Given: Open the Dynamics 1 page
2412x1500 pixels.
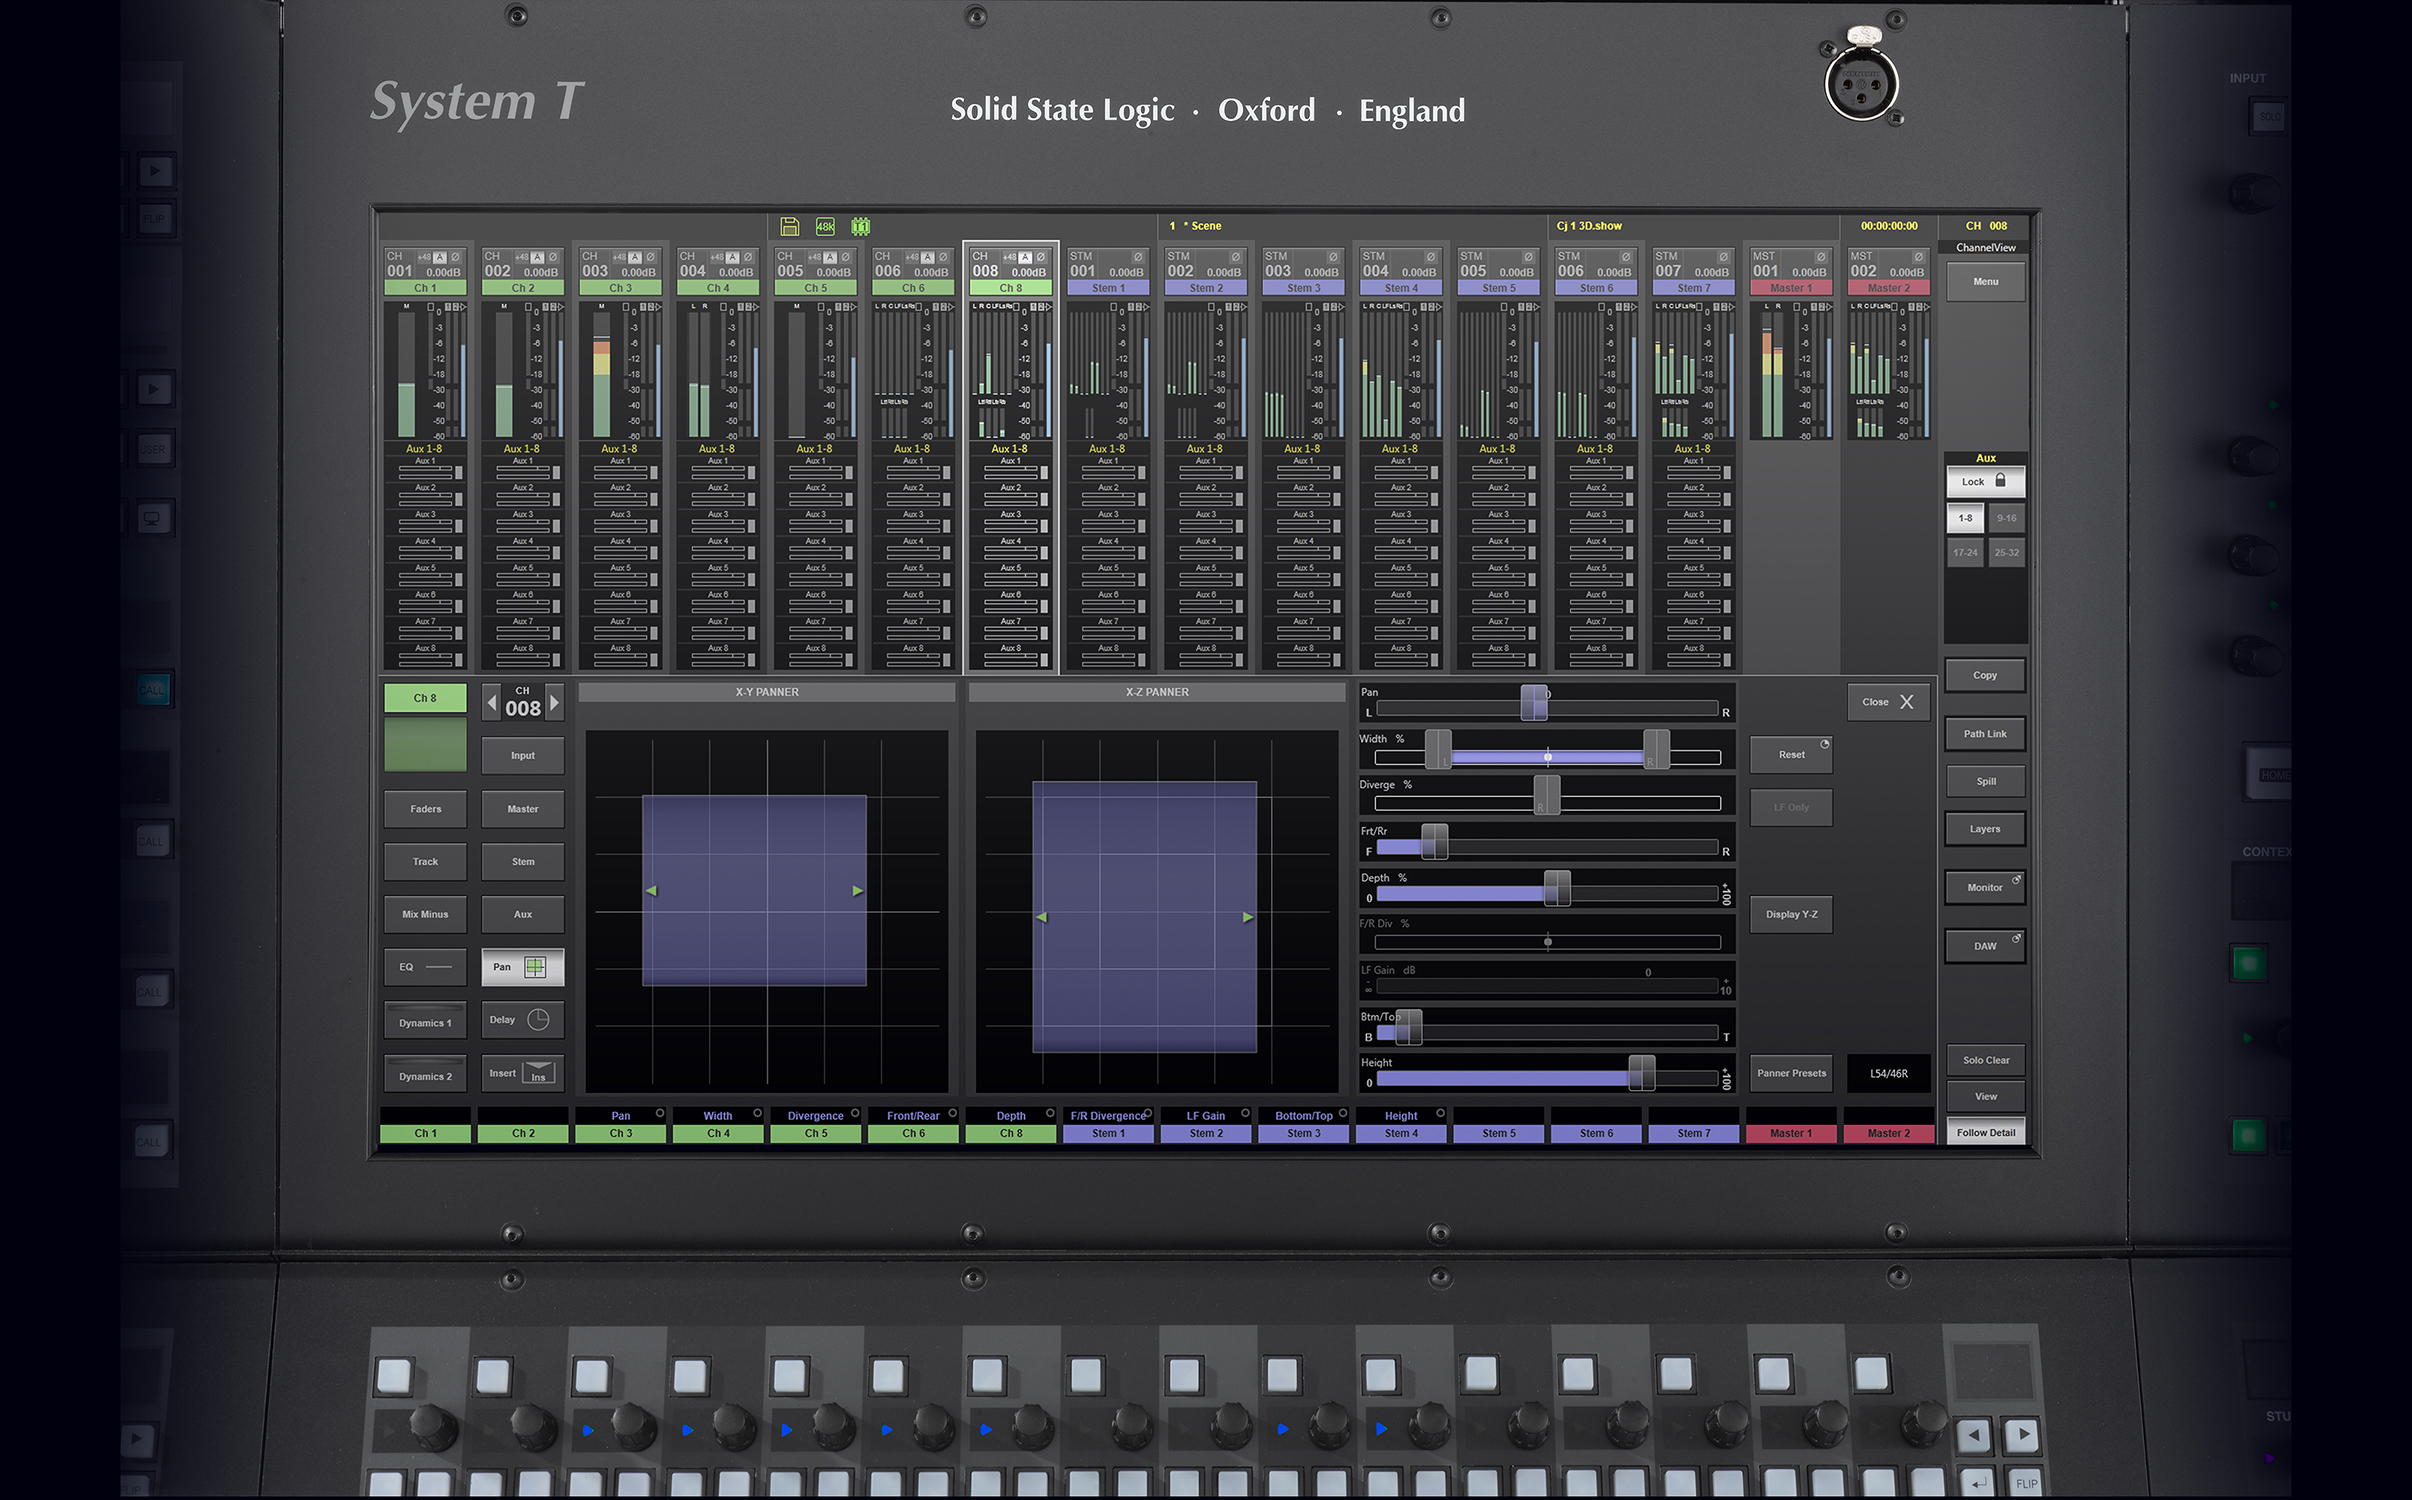Looking at the screenshot, I should click(x=425, y=1022).
